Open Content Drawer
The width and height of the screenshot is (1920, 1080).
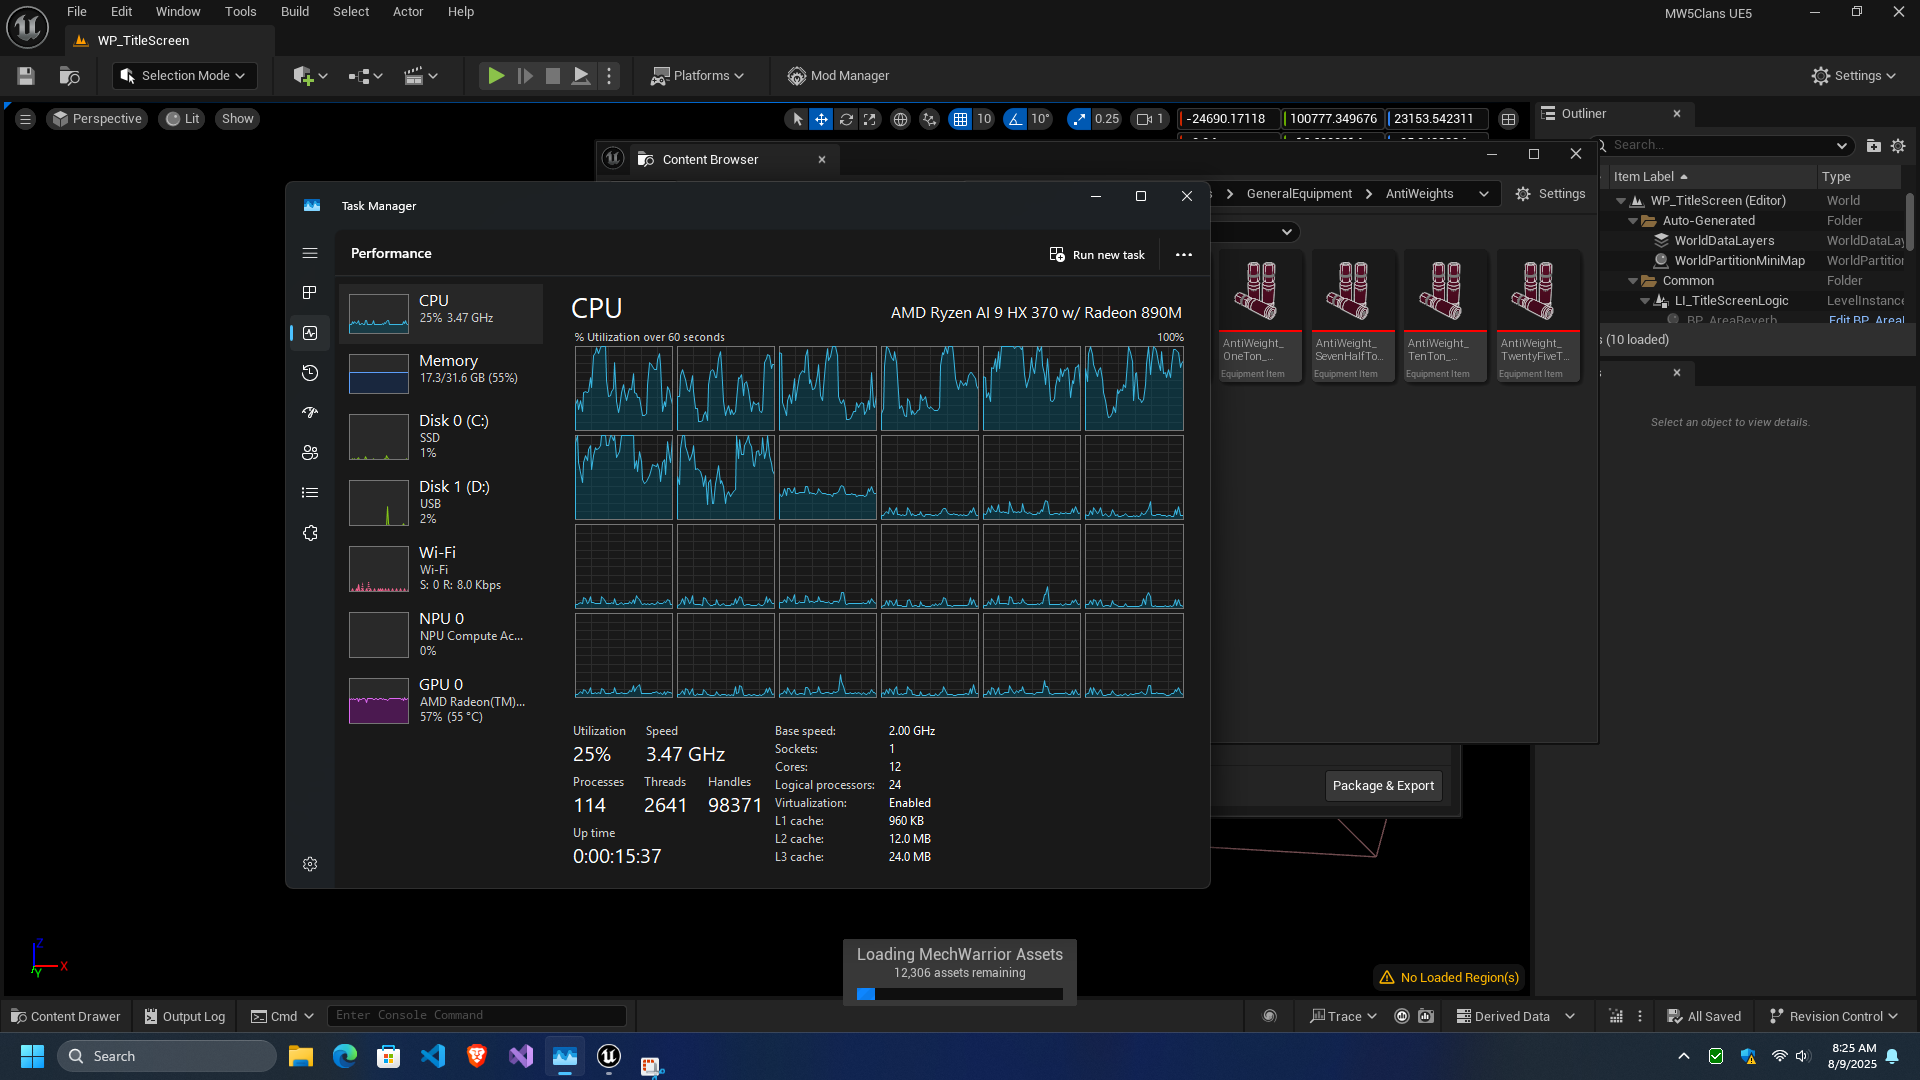(x=65, y=1016)
